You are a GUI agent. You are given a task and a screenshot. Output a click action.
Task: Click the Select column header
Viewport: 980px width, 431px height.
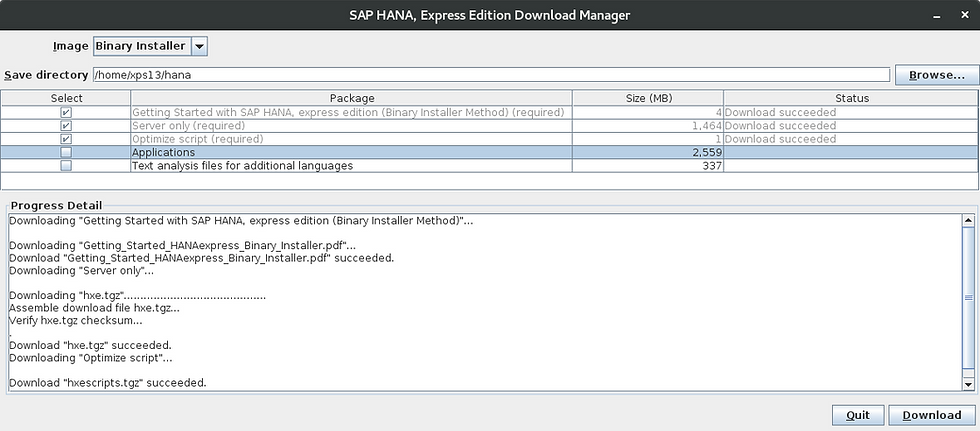[66, 98]
